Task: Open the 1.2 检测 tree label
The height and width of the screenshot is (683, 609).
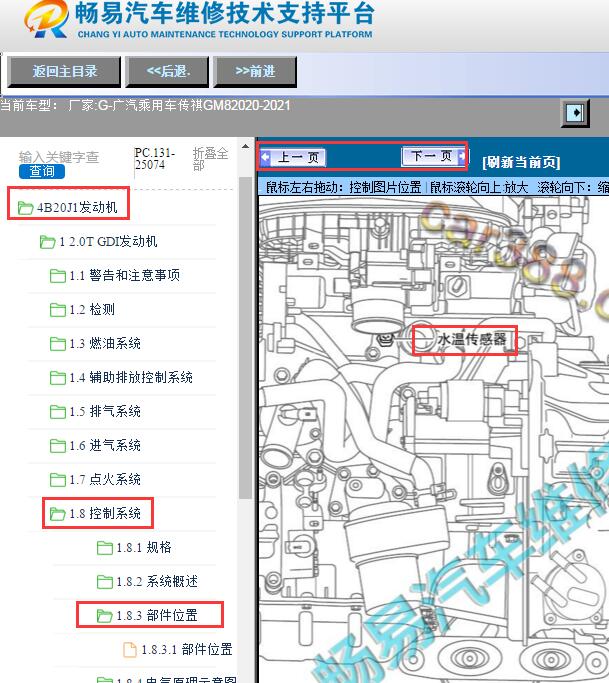Action: (92, 309)
